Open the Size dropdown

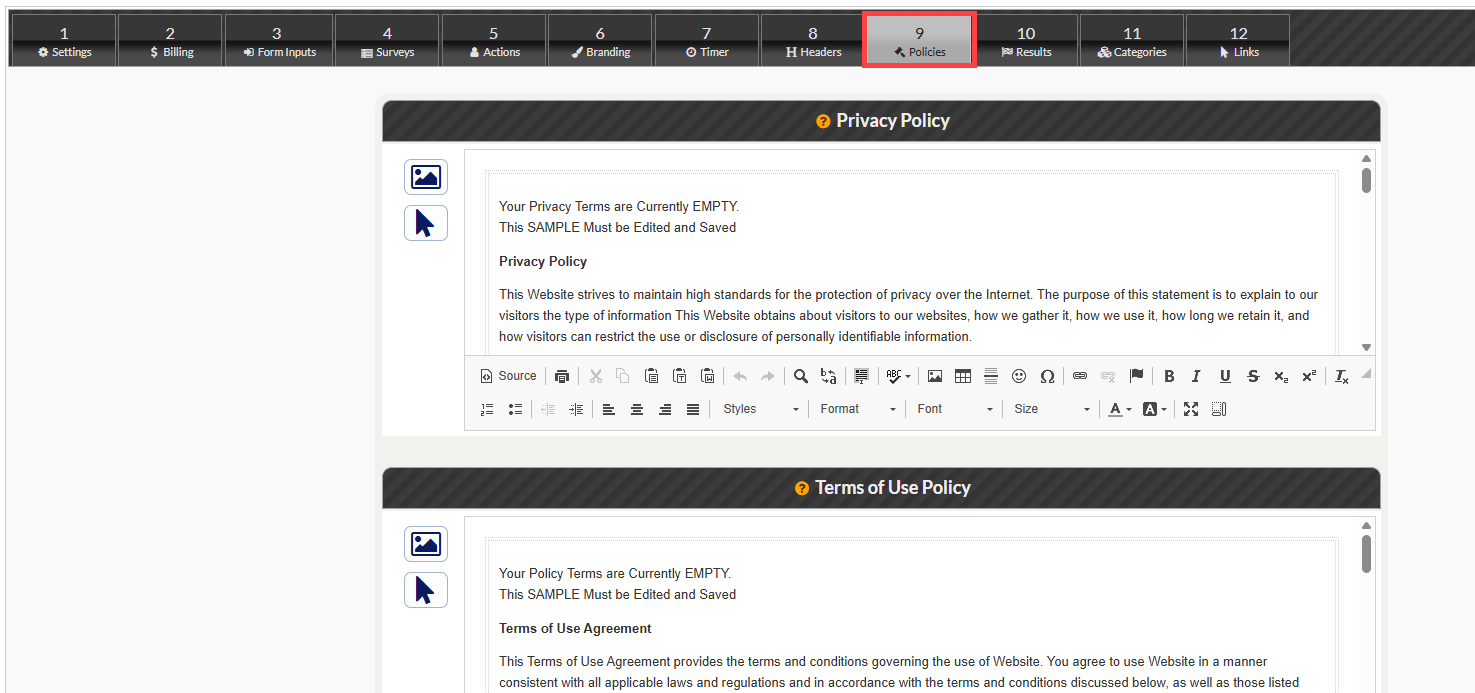(x=1051, y=409)
